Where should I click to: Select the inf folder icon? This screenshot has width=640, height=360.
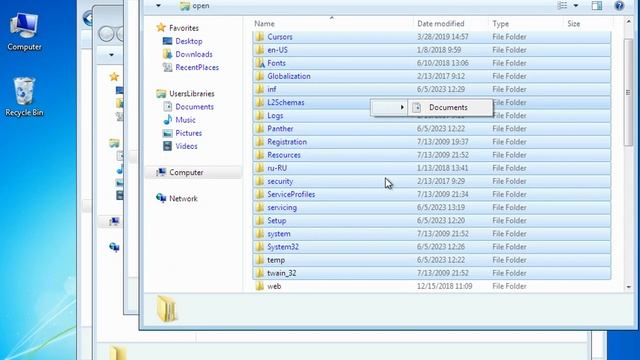click(260, 89)
